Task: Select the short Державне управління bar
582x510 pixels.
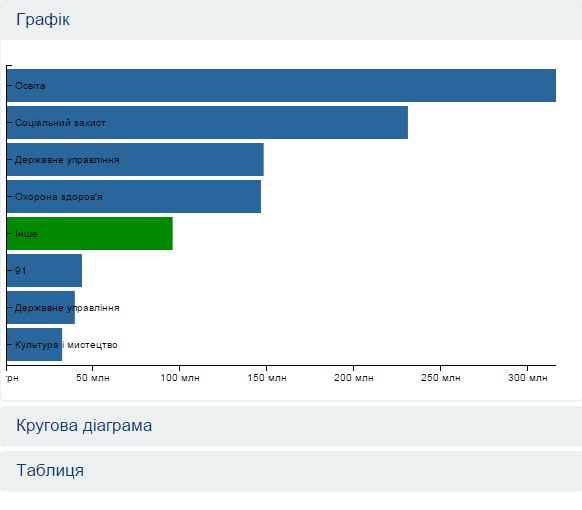Action: (x=41, y=308)
